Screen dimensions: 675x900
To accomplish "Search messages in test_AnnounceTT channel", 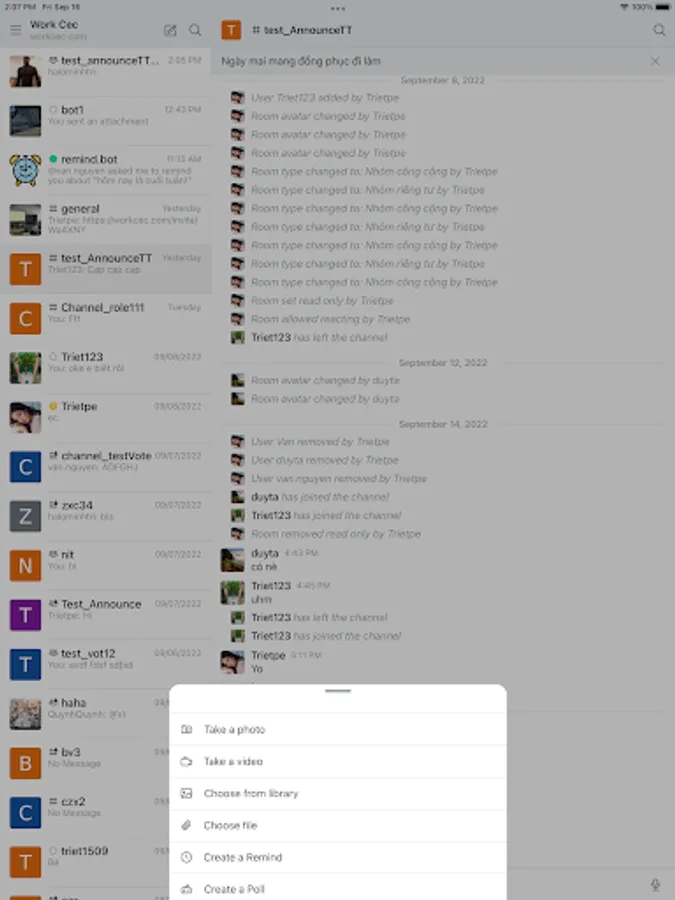I will click(659, 30).
